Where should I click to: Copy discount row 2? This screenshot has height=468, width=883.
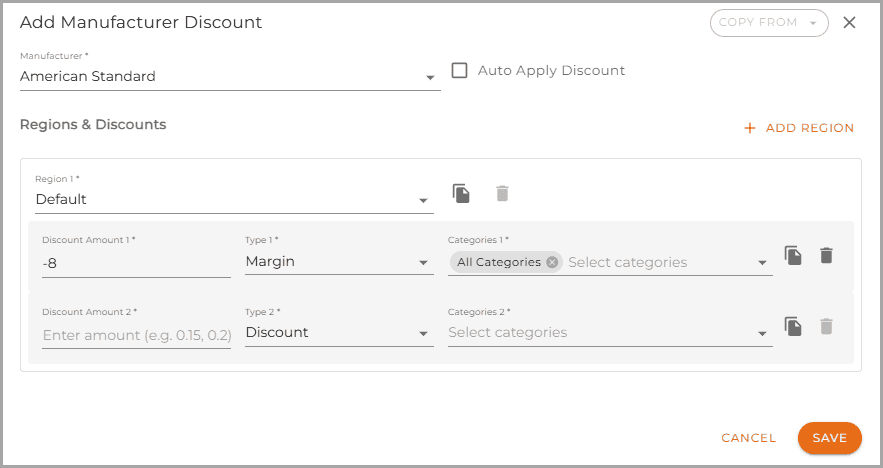793,327
